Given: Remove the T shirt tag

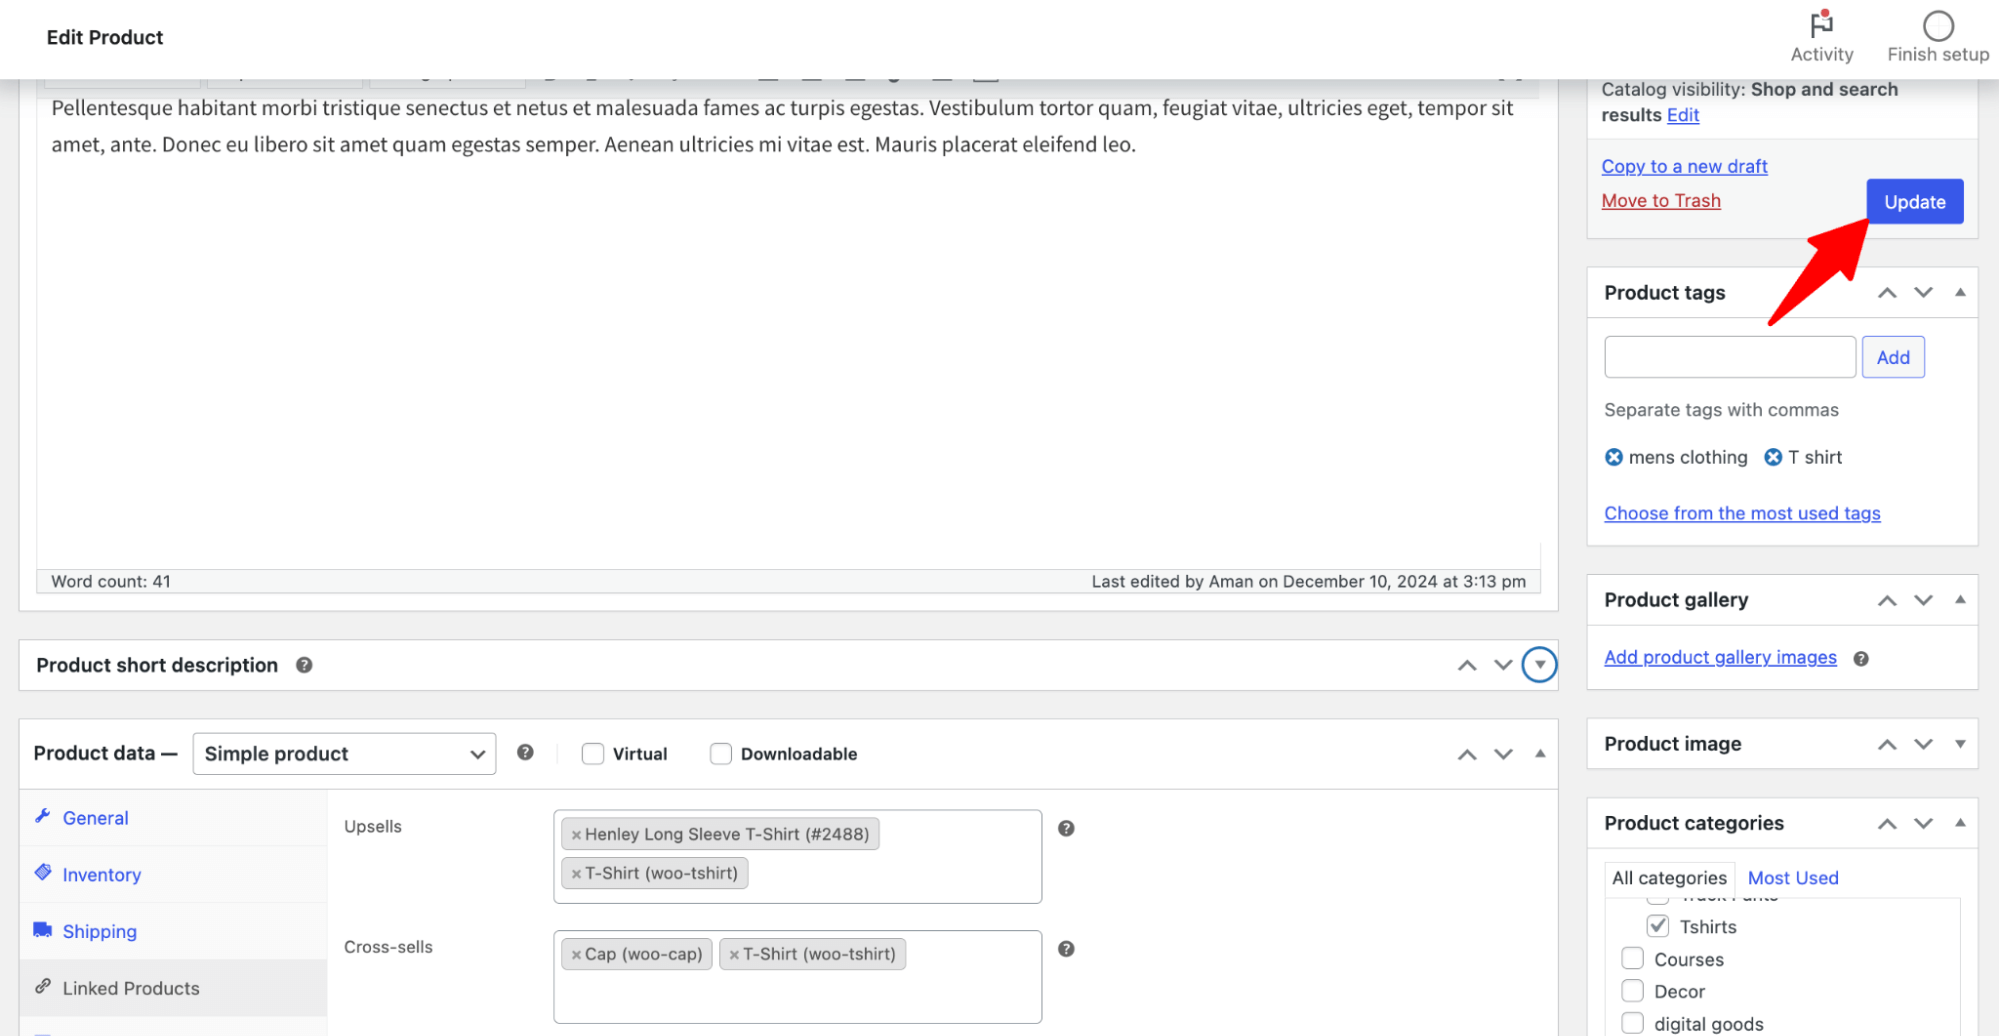Looking at the screenshot, I should coord(1772,457).
